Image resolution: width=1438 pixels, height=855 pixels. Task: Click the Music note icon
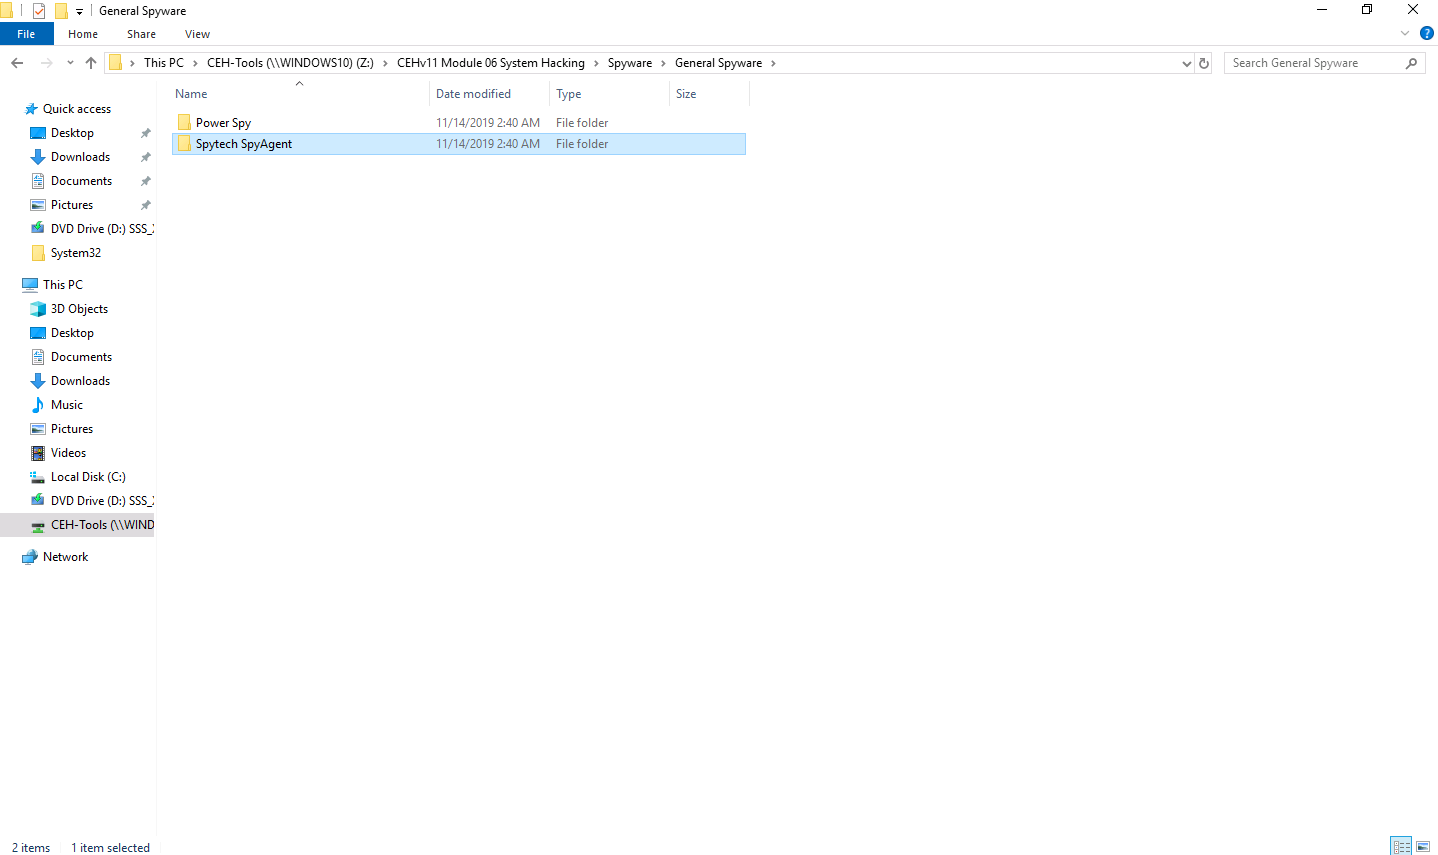coord(38,405)
